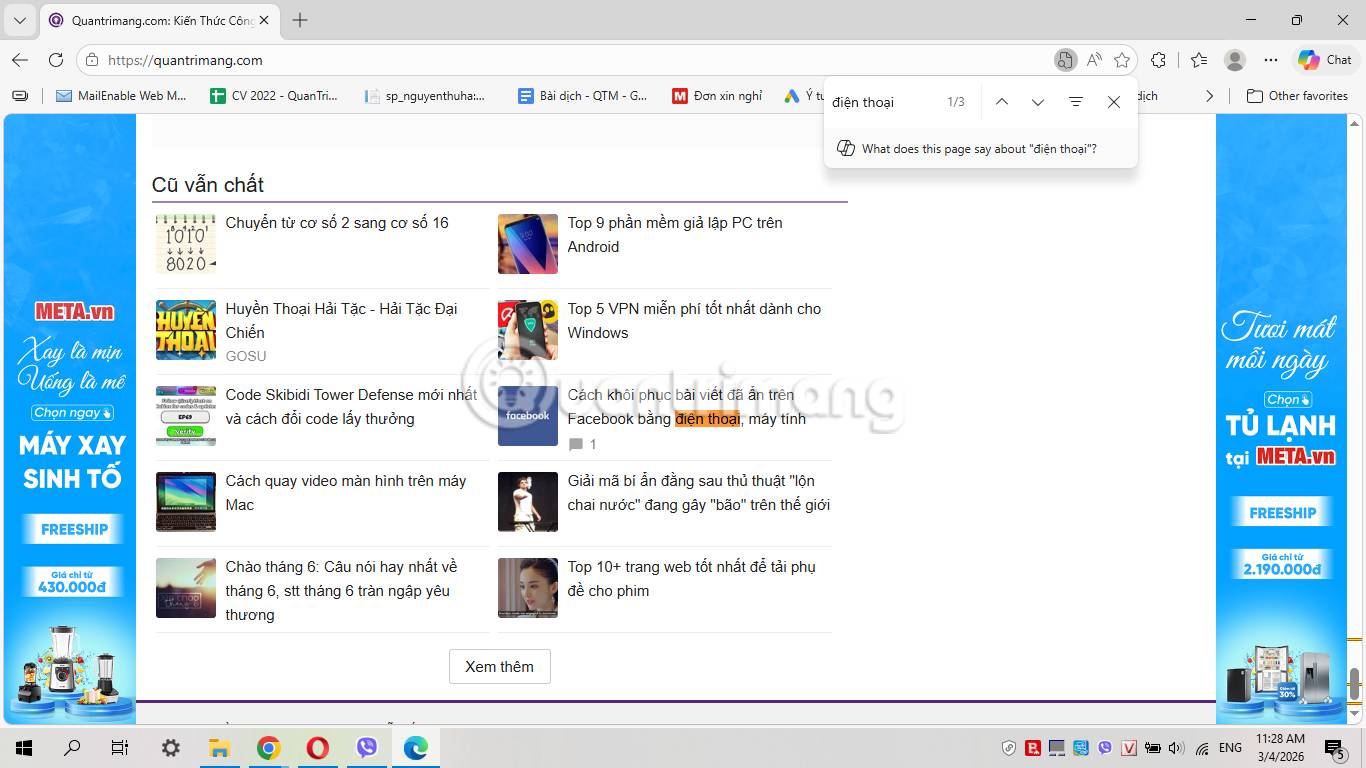Click the previous match arrow in find bar
Viewport: 1366px width, 768px height.
(1002, 101)
